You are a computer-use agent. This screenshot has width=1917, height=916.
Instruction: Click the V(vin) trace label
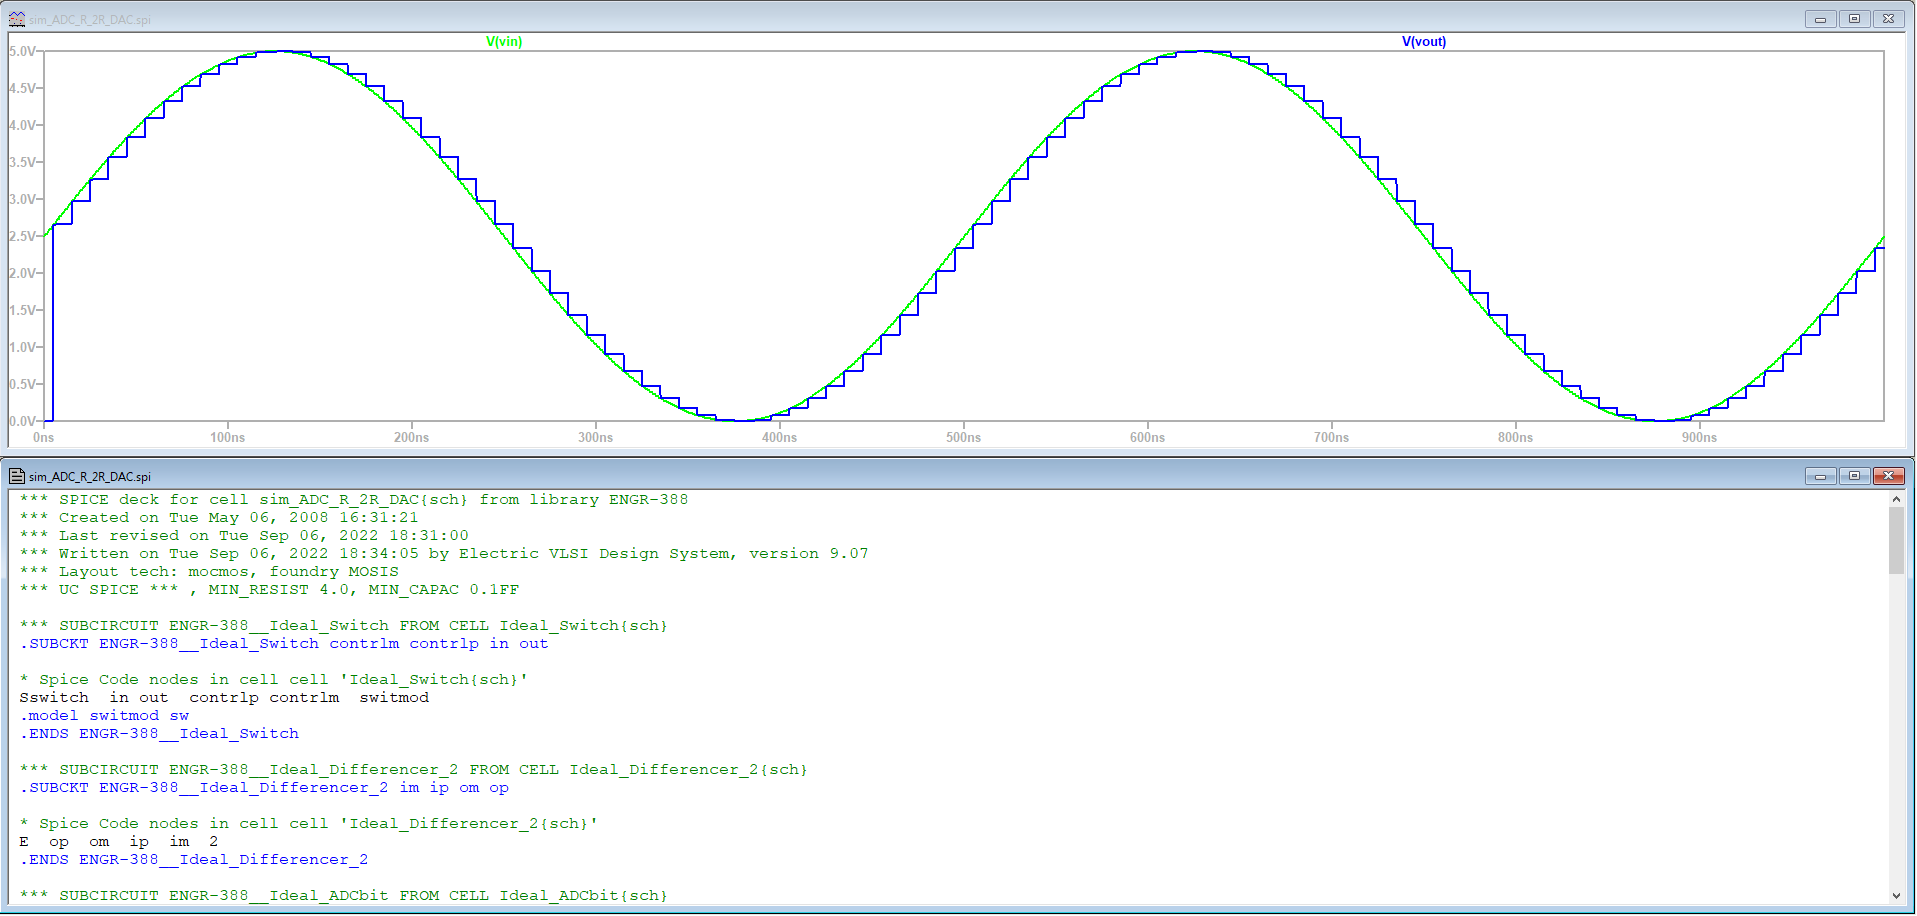pyautogui.click(x=504, y=41)
